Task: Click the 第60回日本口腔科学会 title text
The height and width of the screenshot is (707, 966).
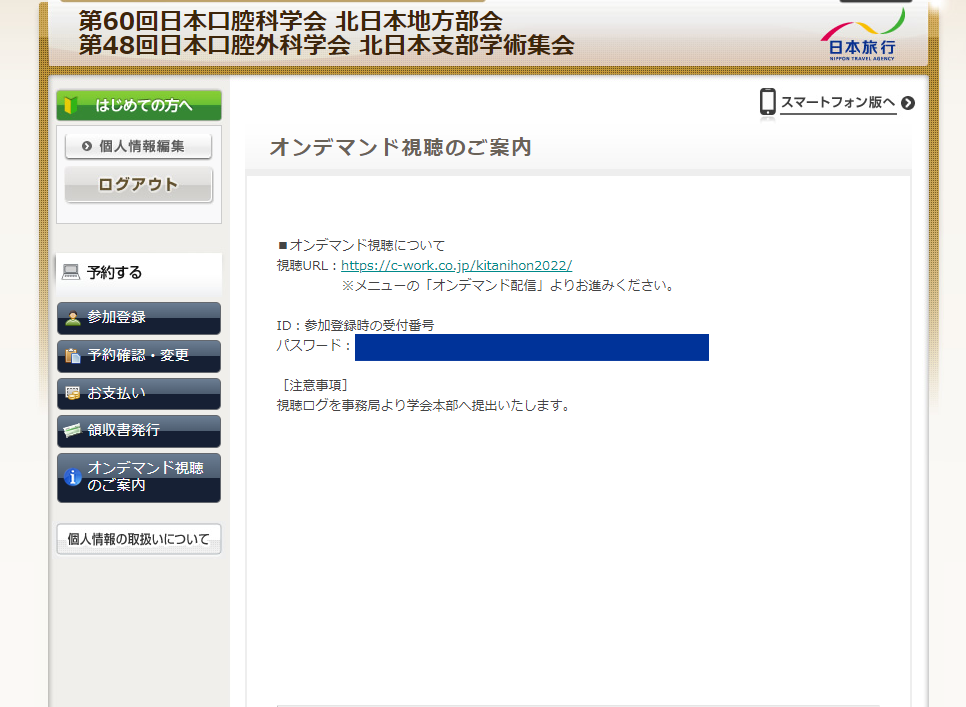Action: (x=291, y=22)
